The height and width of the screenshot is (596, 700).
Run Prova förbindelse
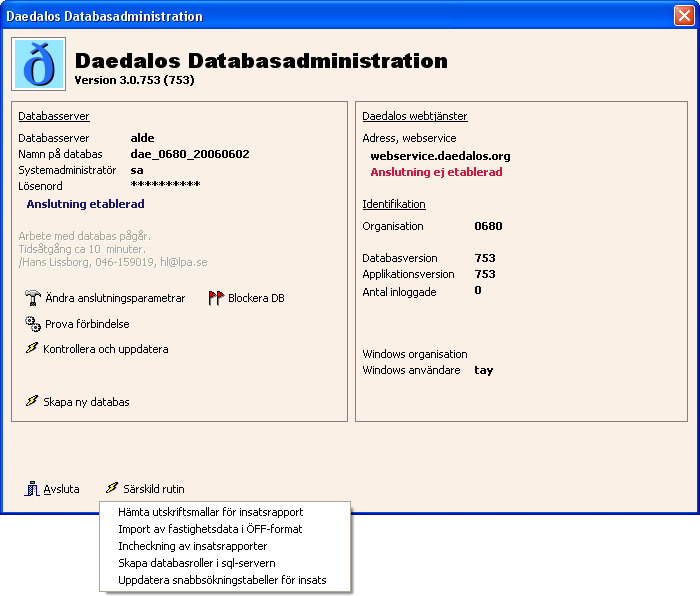88,324
